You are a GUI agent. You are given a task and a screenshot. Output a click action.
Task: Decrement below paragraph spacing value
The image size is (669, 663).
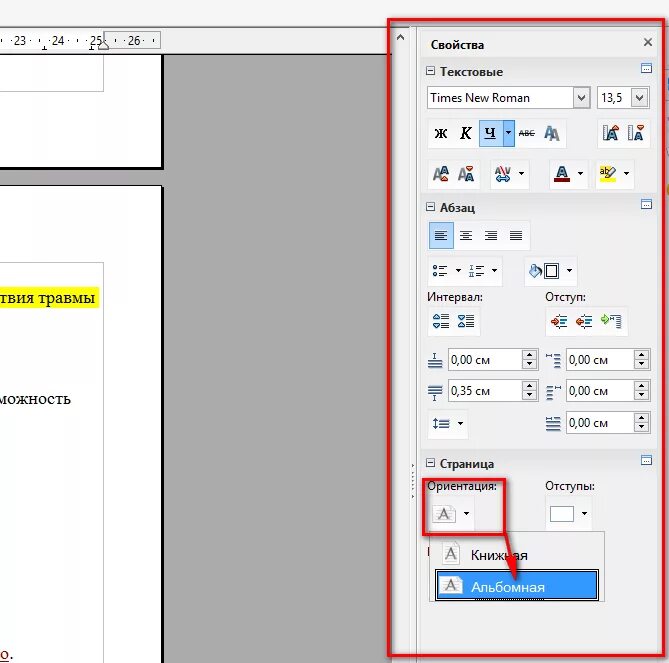coord(529,396)
